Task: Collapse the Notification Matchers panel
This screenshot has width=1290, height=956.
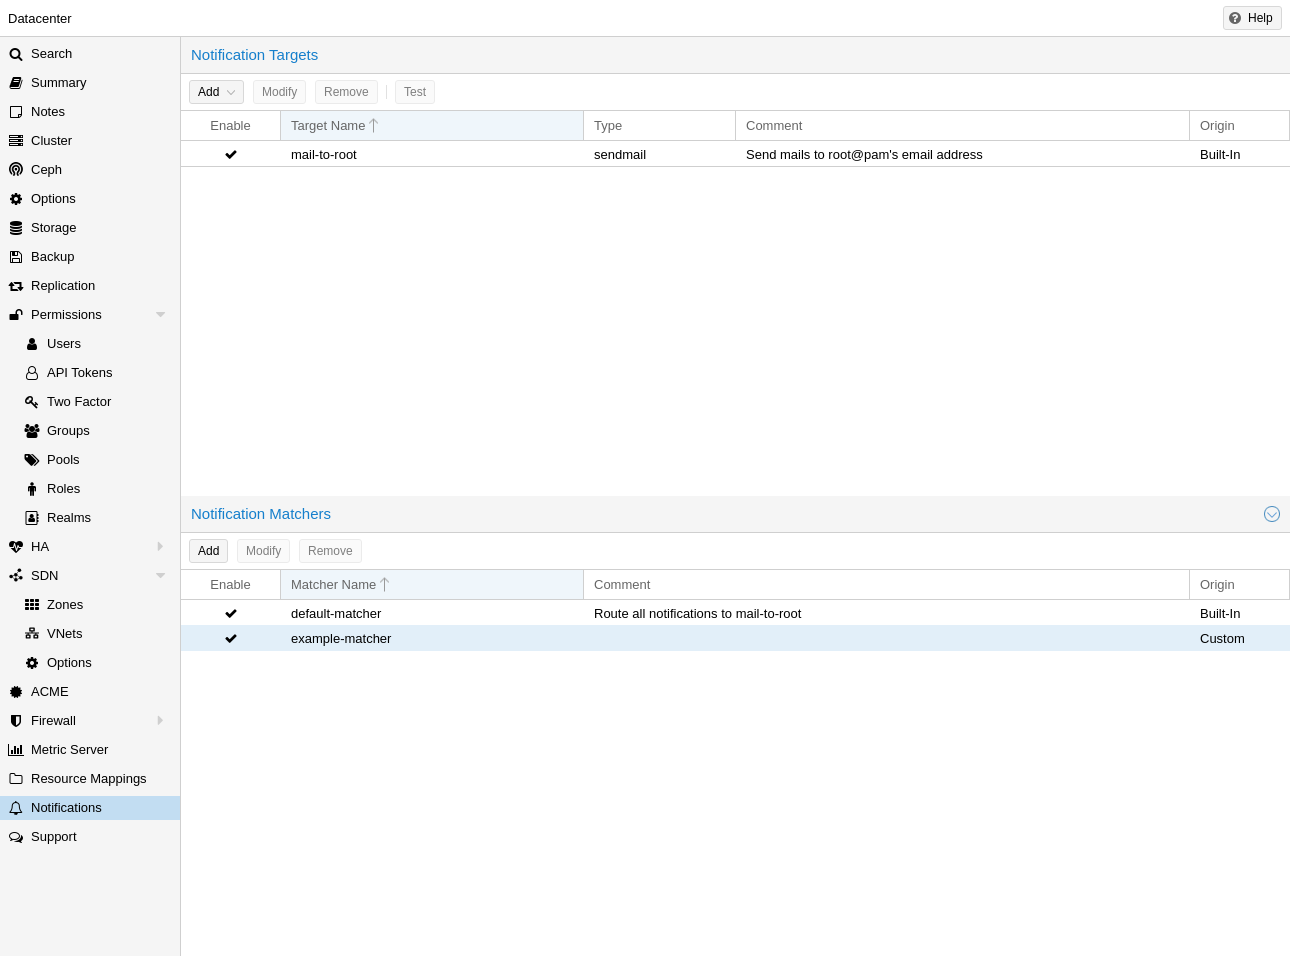Action: click(1272, 514)
